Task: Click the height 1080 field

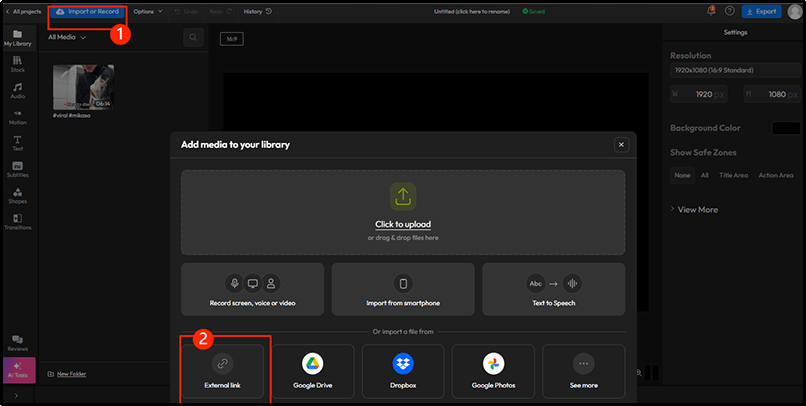Action: pos(772,95)
